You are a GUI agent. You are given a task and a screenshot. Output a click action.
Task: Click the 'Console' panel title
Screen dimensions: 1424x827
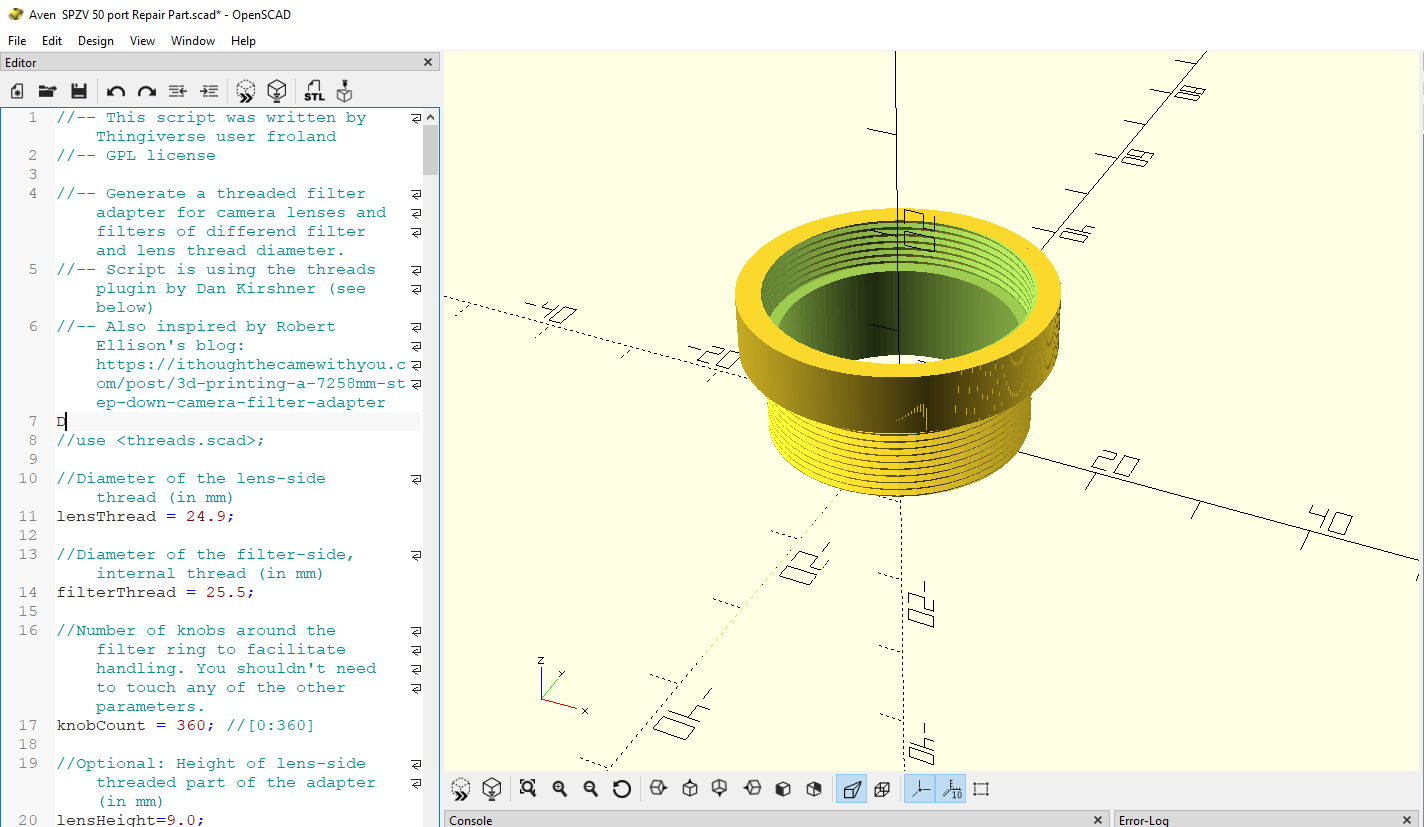(x=471, y=820)
